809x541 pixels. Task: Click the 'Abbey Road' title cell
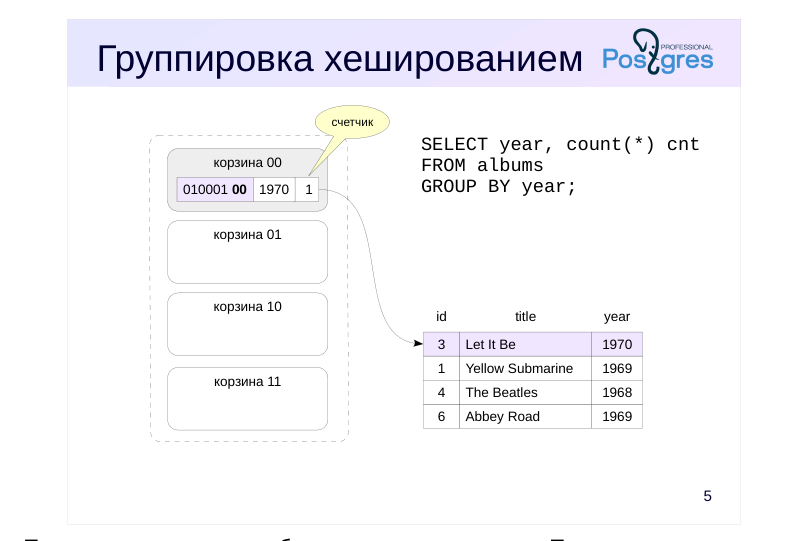525,416
